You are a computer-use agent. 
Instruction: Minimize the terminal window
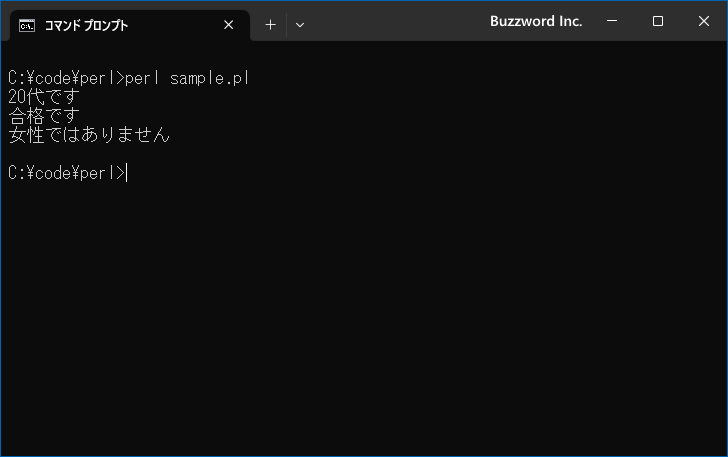(x=613, y=21)
